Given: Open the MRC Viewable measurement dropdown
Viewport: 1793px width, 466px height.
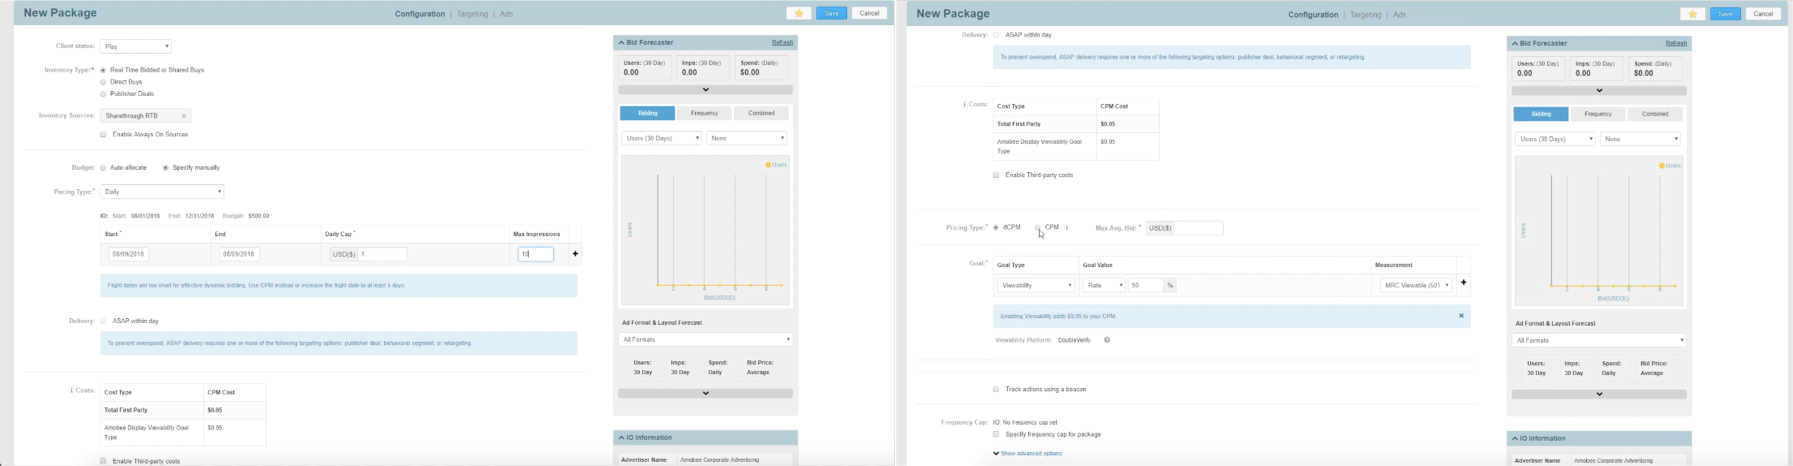Looking at the screenshot, I should pyautogui.click(x=1415, y=285).
